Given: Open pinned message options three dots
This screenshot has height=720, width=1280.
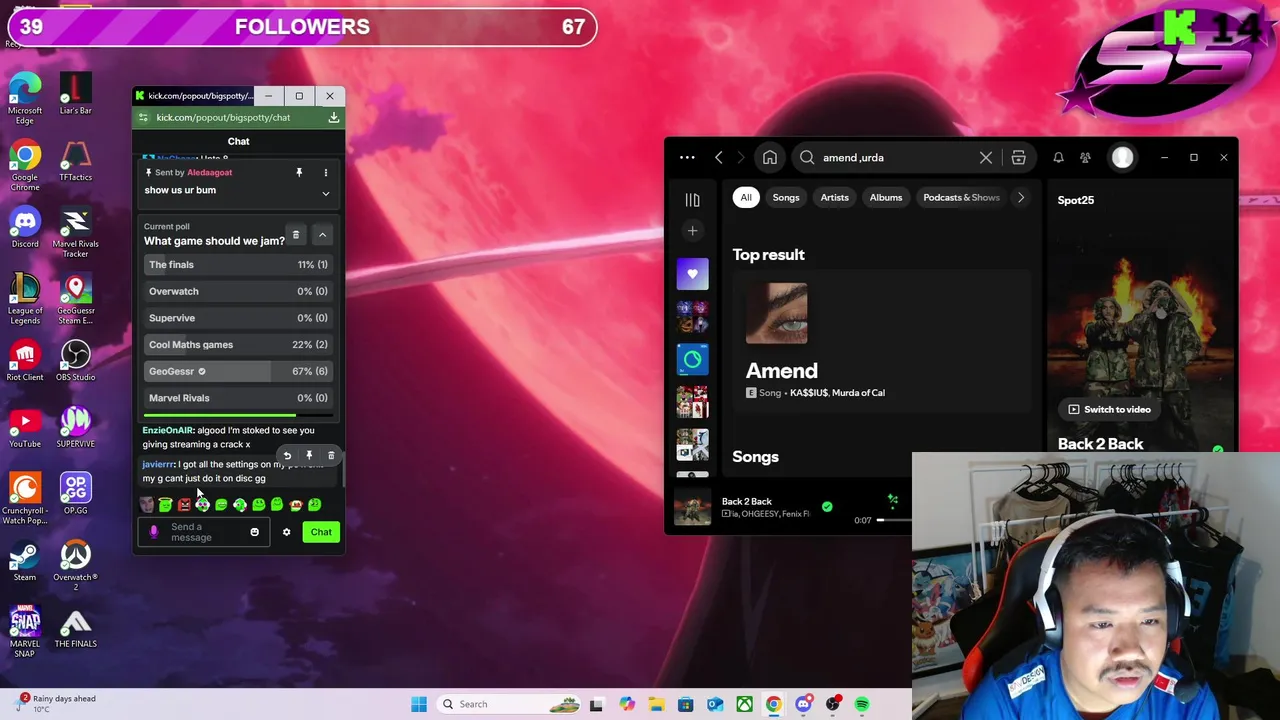Looking at the screenshot, I should (x=325, y=173).
